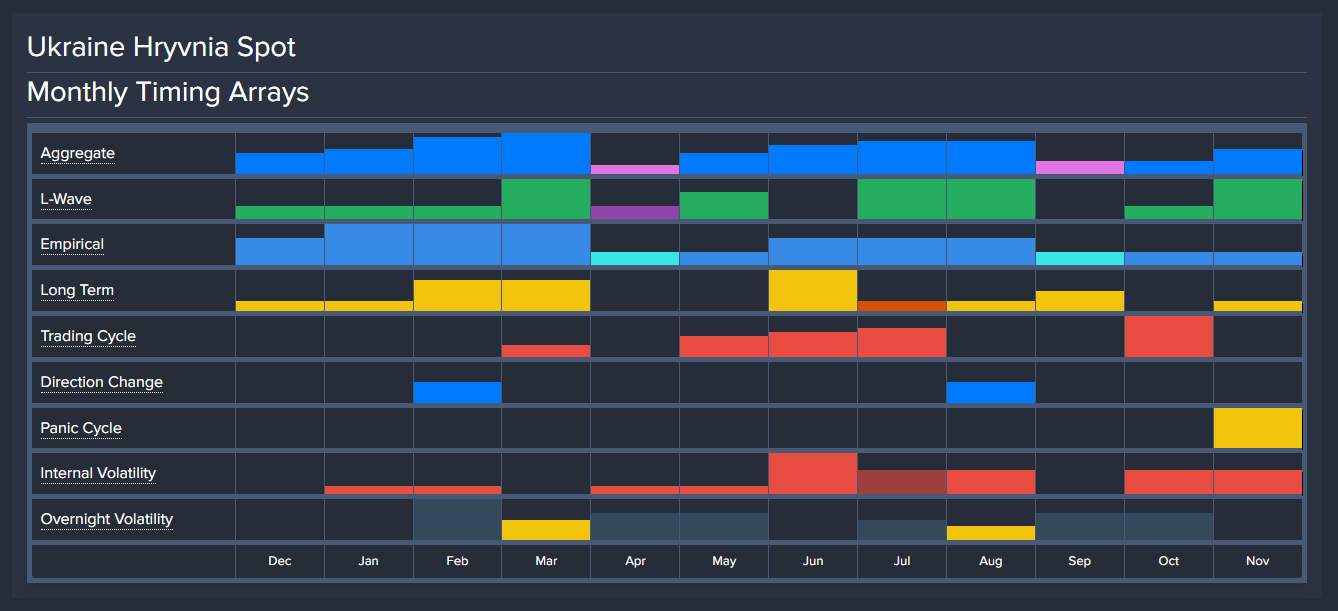Image resolution: width=1338 pixels, height=611 pixels.
Task: Click the orange Long Term bar in July
Action: click(901, 306)
